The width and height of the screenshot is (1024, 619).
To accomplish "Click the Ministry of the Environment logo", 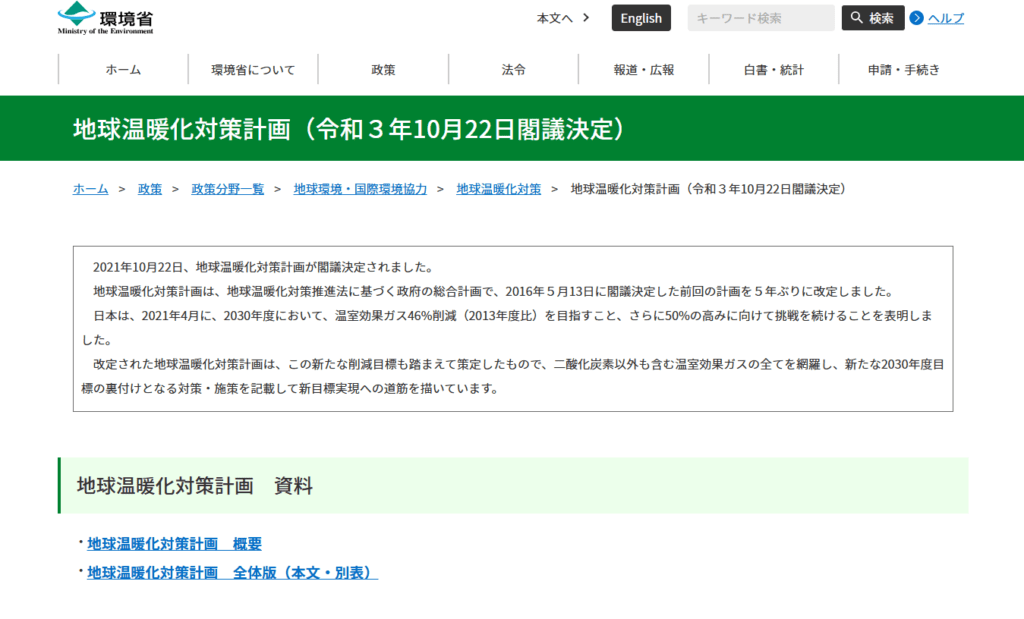I will point(106,18).
